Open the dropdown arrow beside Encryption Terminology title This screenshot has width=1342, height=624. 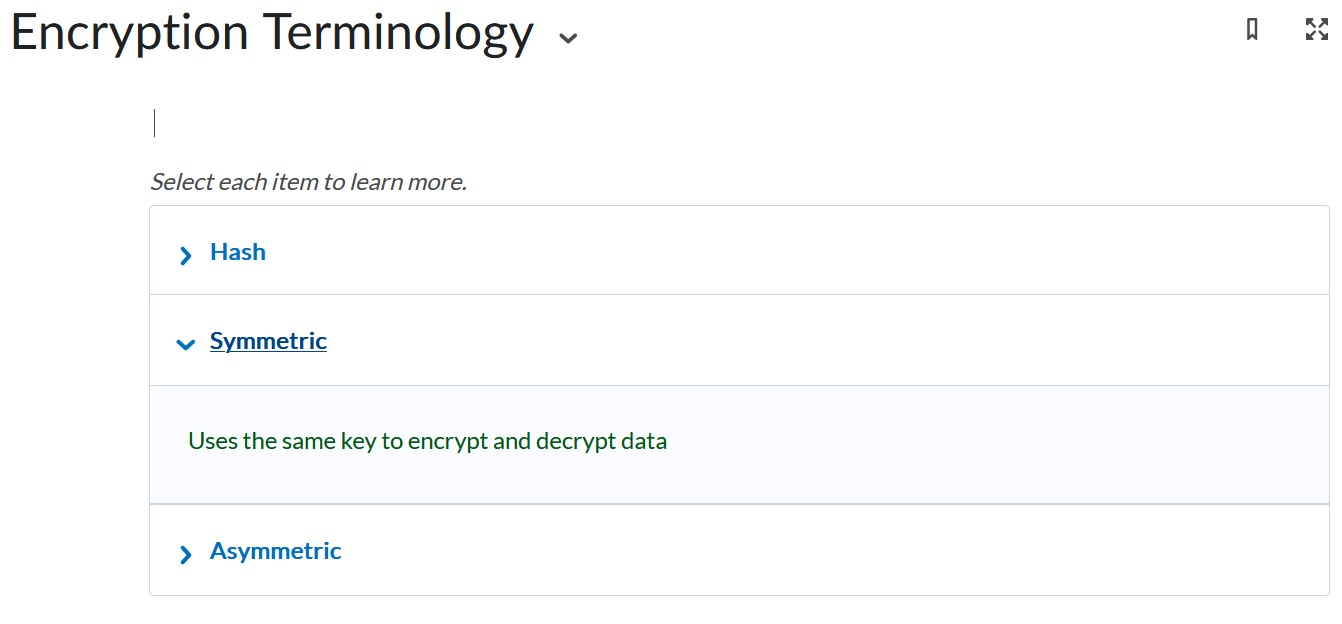[x=568, y=38]
